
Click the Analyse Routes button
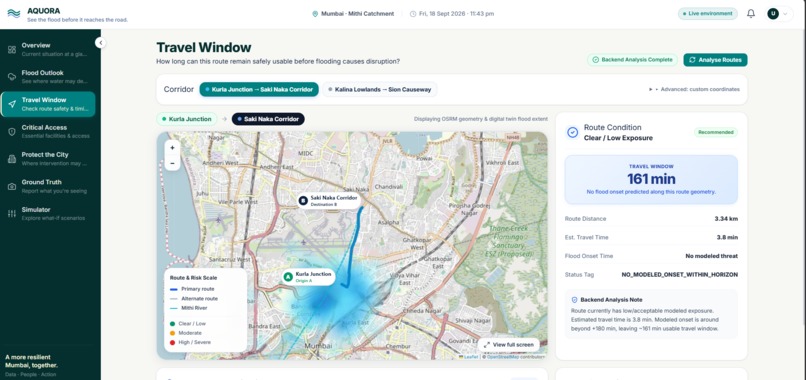point(715,60)
